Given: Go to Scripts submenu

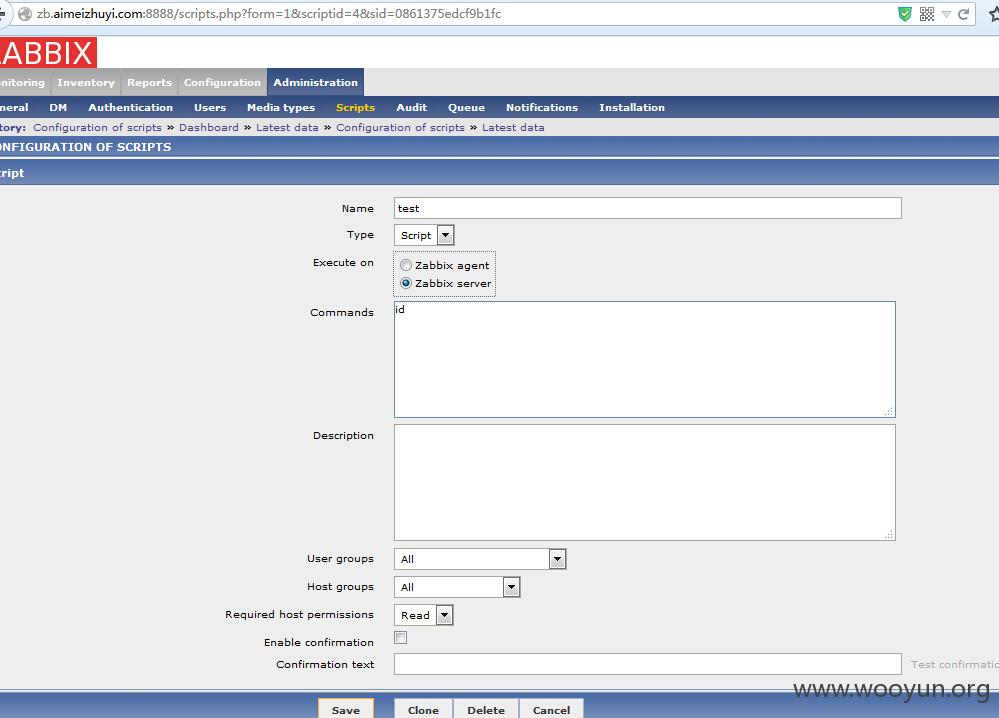Looking at the screenshot, I should pos(356,107).
